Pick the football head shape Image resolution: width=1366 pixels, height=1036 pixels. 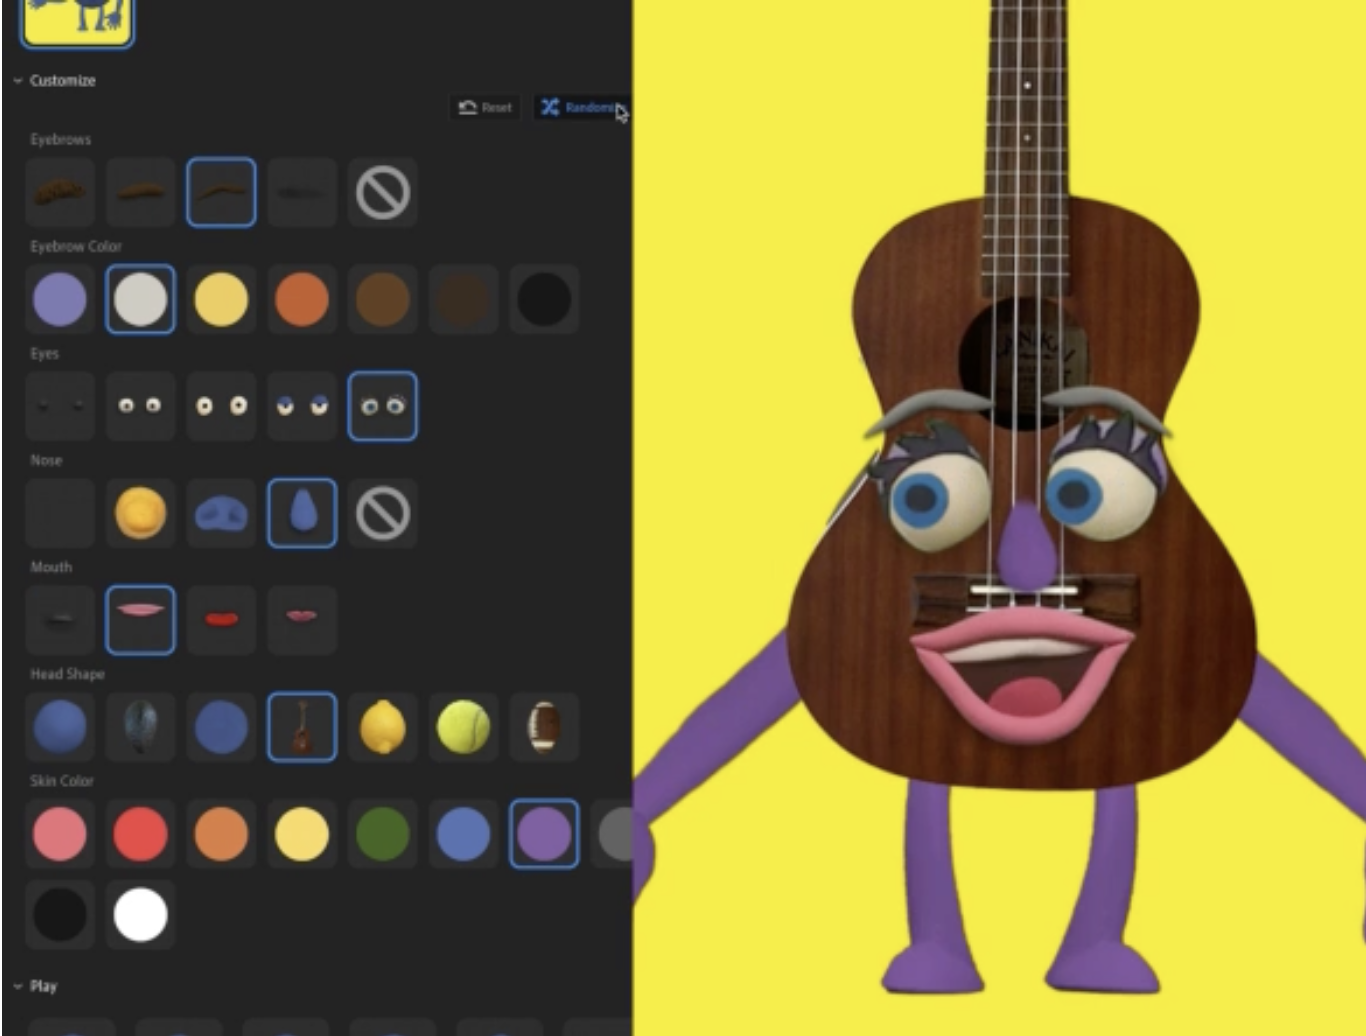point(544,727)
